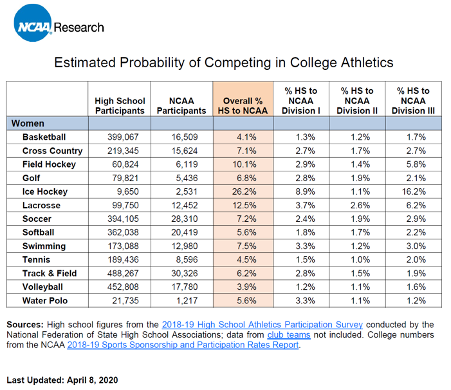Select the Last Updated April 8, 2020 text
The width and height of the screenshot is (451, 390).
click(x=62, y=380)
